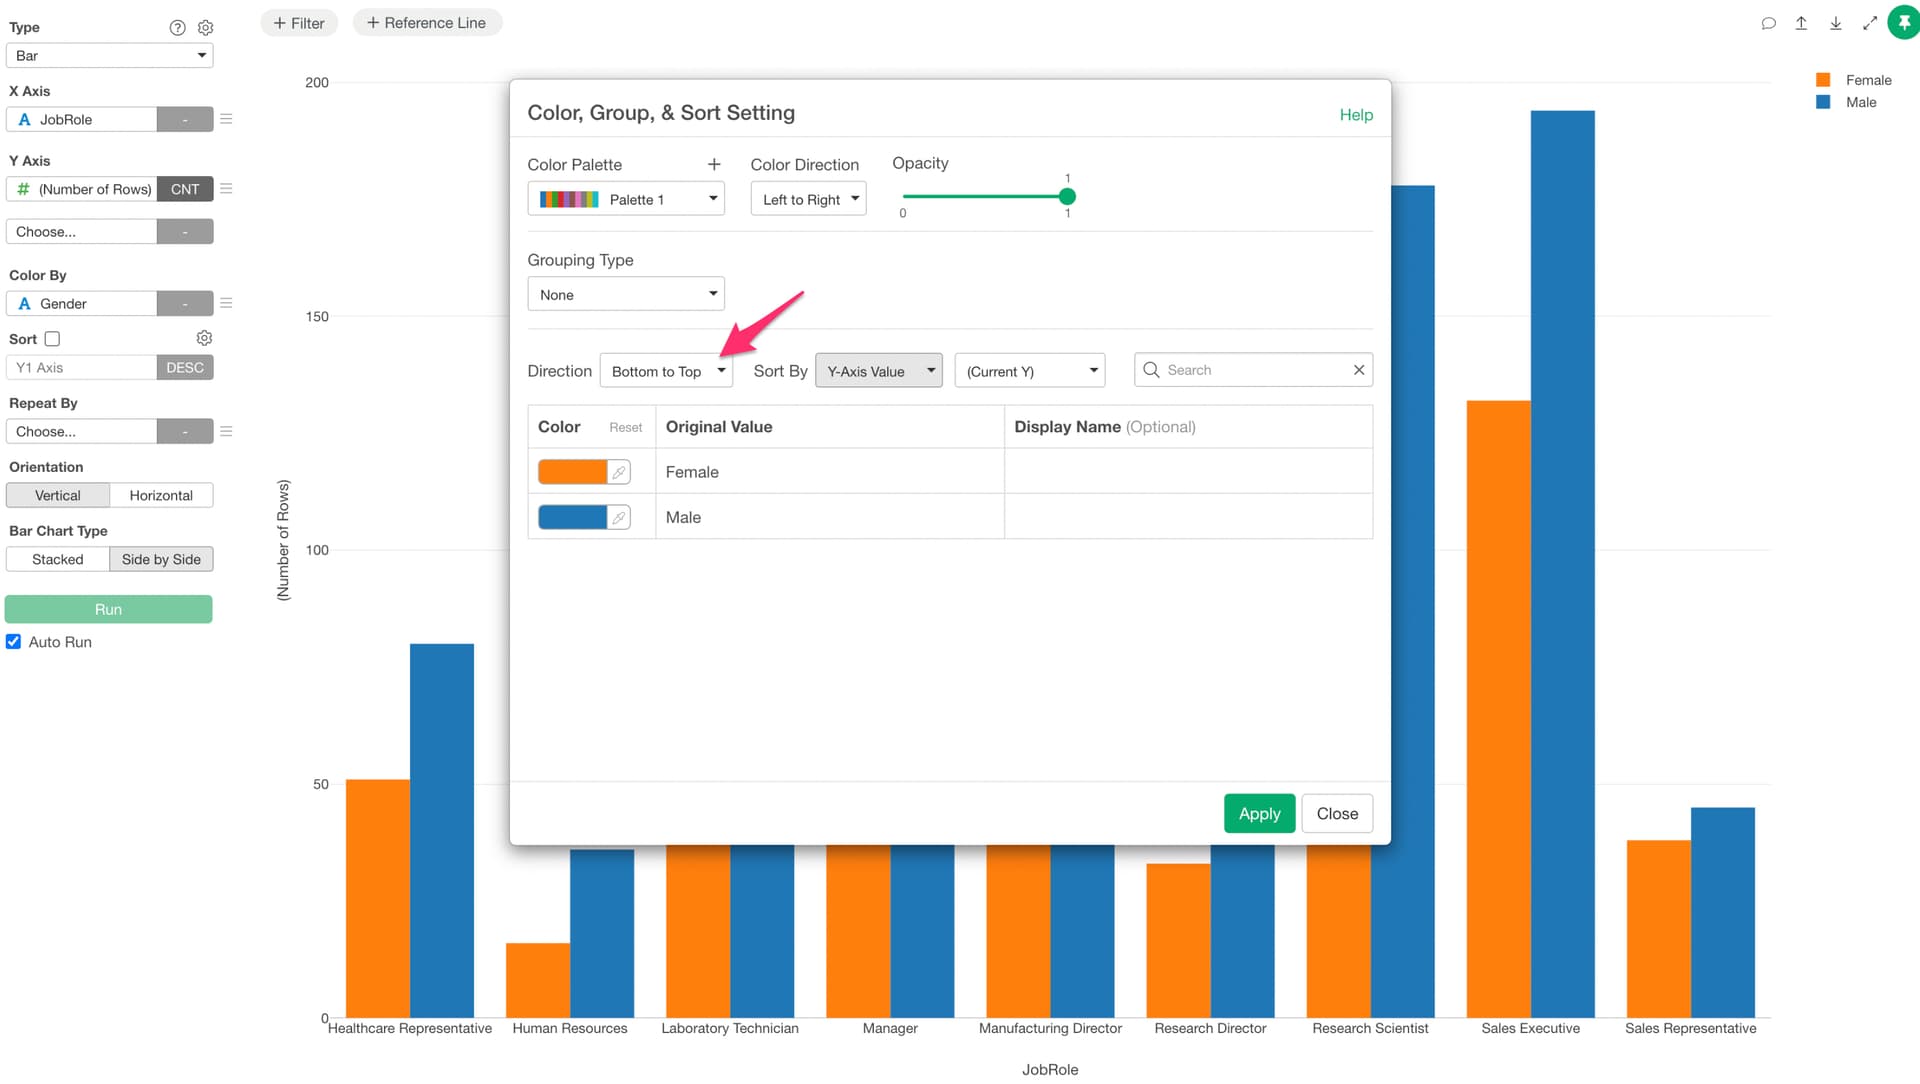
Task: Select Stacked bar chart type
Action: pyautogui.click(x=57, y=559)
